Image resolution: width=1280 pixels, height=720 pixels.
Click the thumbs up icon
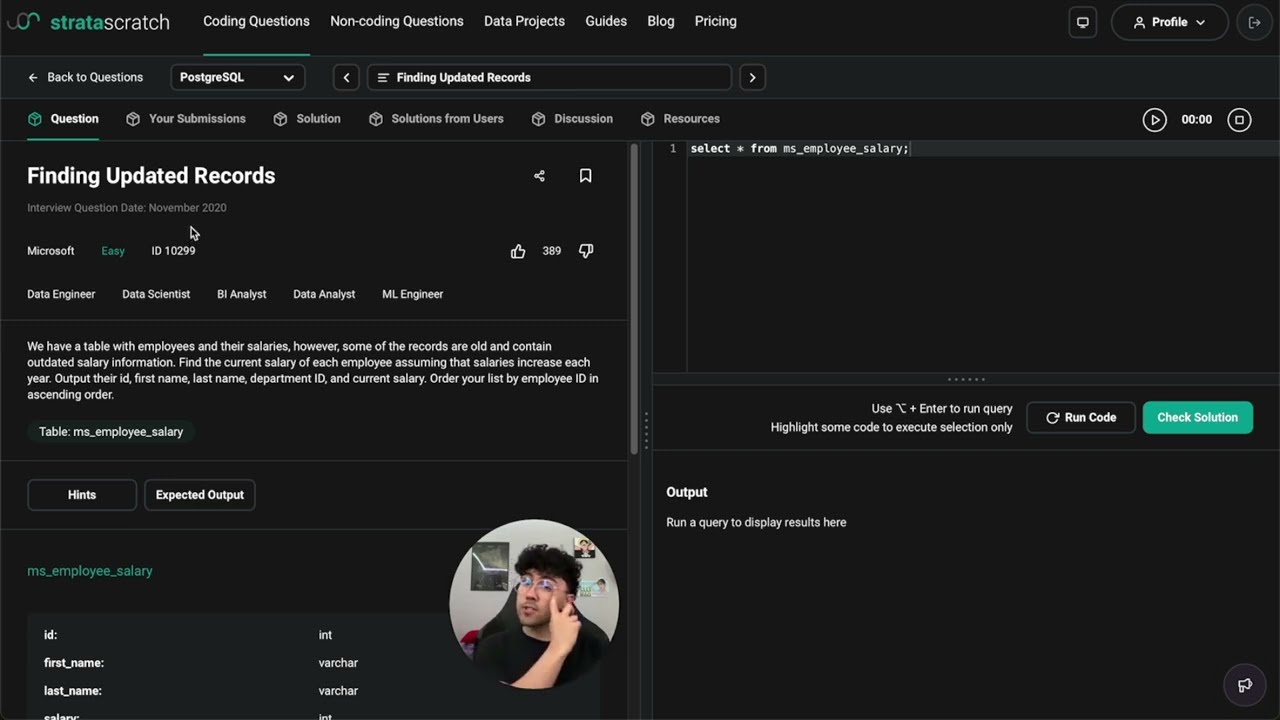tap(518, 251)
